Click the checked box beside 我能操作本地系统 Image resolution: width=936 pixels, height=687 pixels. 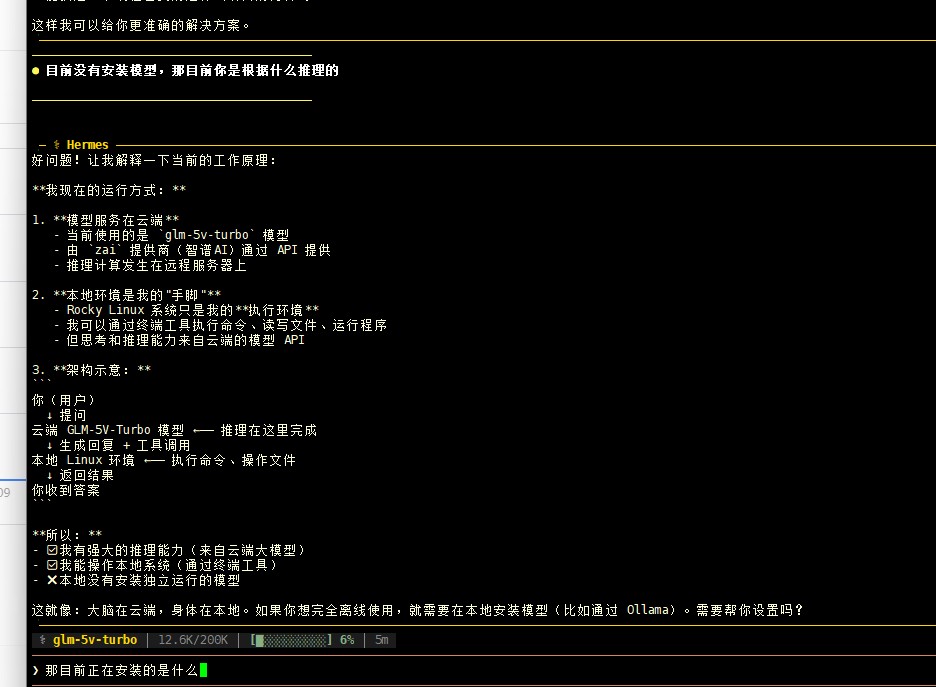click(52, 565)
